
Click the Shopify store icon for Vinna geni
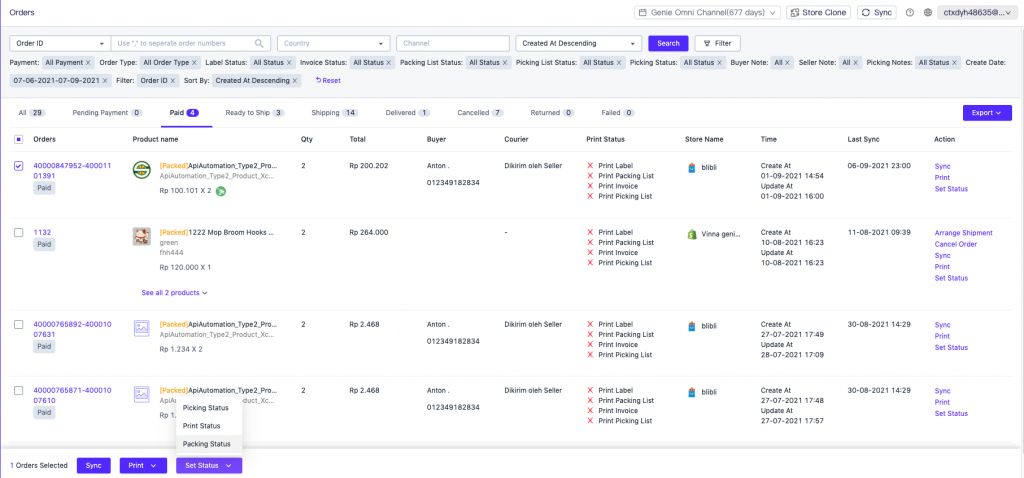point(690,233)
